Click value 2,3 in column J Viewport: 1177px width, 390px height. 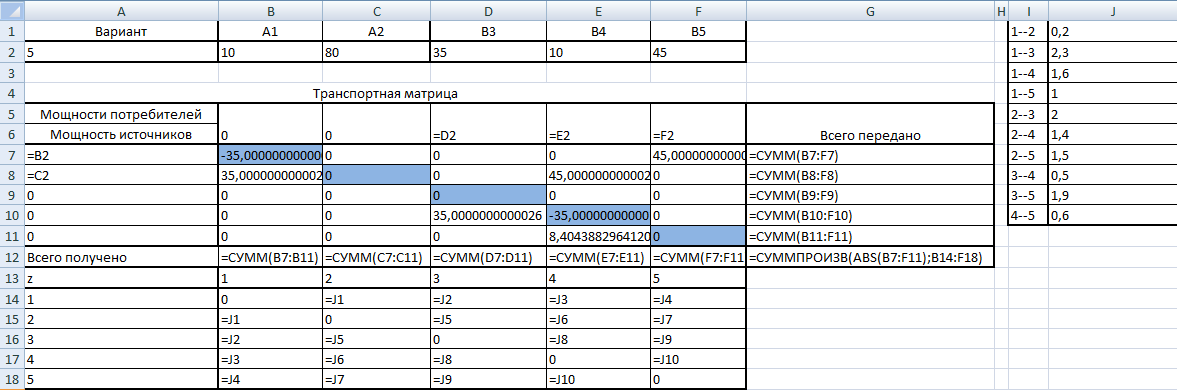pos(1112,52)
